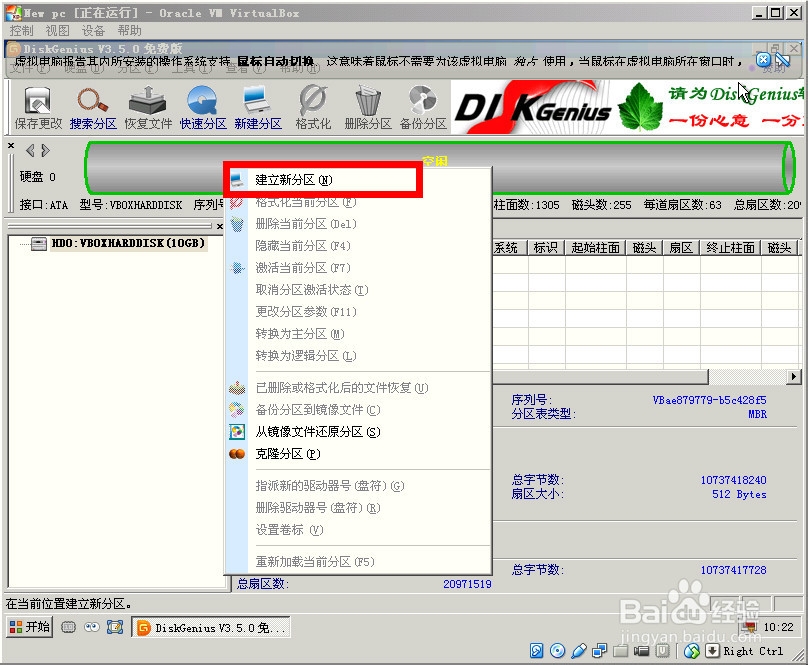Click the third quick launch icon in taskbar
Image resolution: width=808 pixels, height=665 pixels.
114,627
